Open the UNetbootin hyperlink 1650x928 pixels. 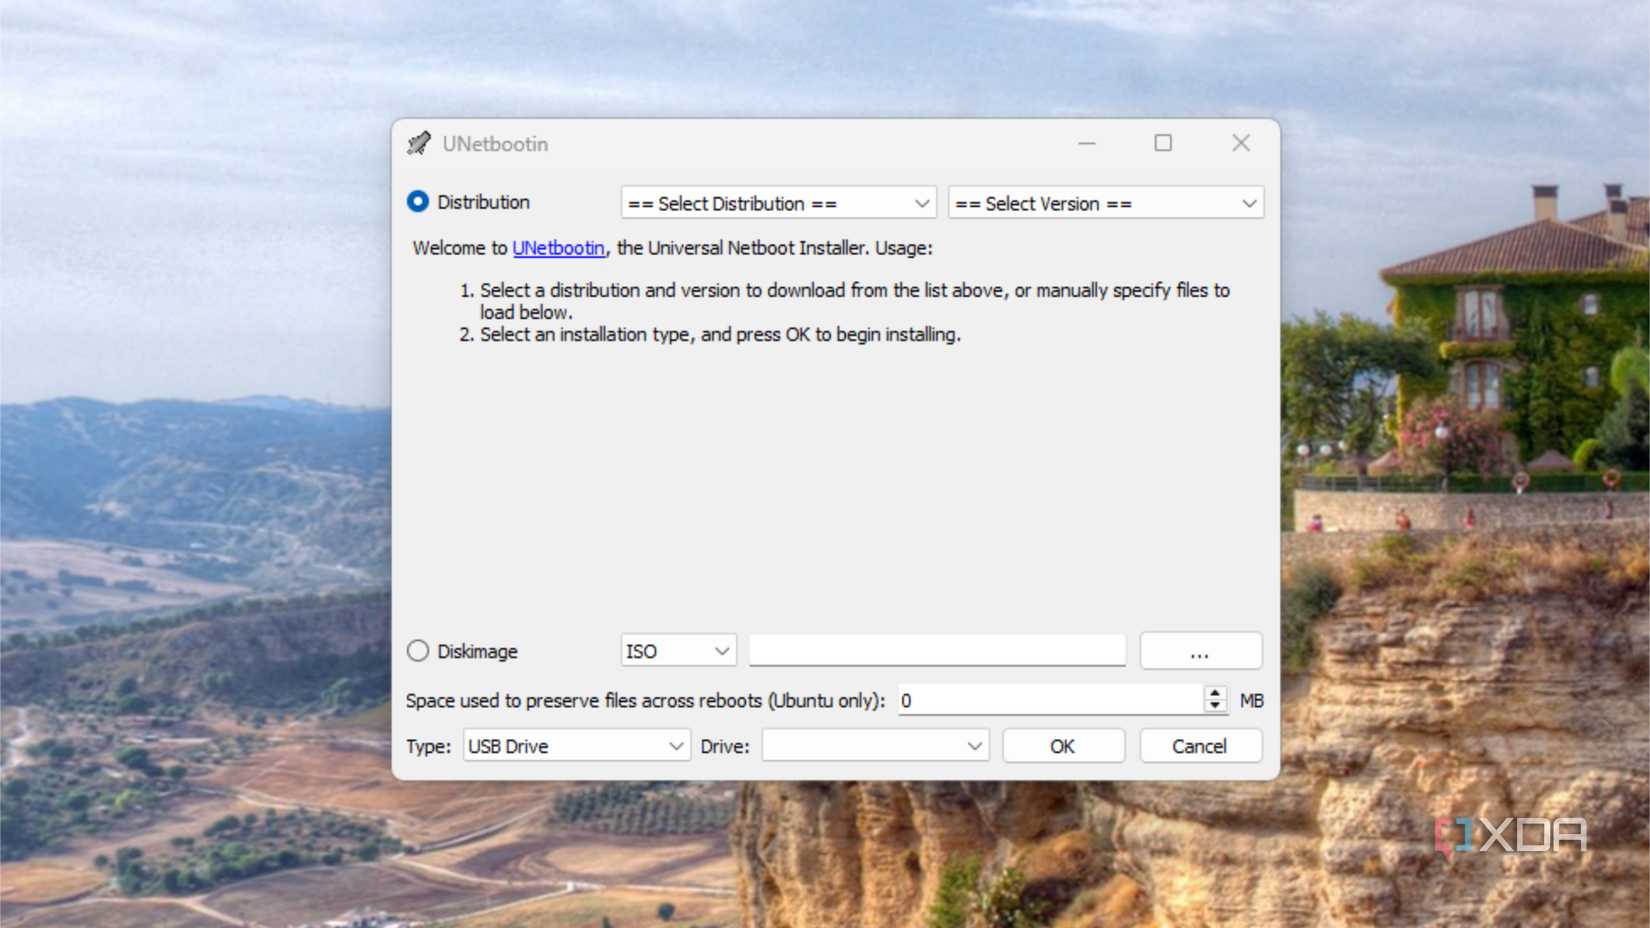tap(558, 248)
